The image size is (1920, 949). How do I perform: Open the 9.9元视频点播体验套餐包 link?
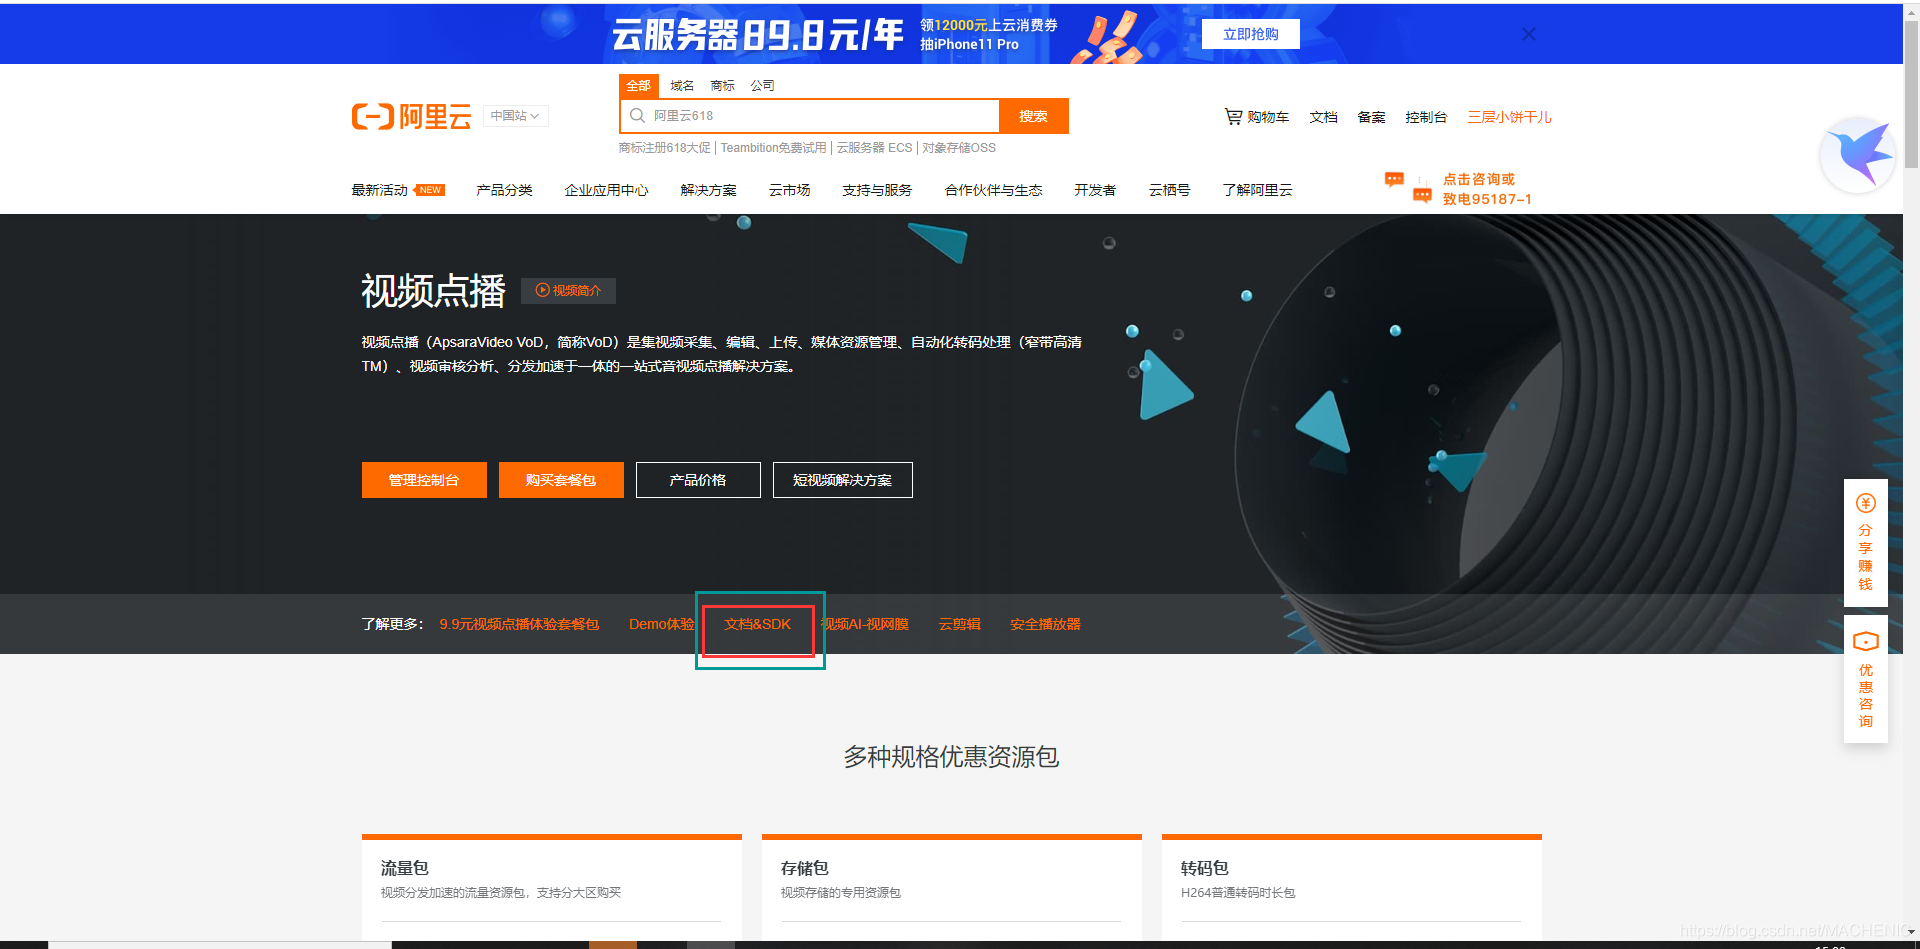[519, 624]
